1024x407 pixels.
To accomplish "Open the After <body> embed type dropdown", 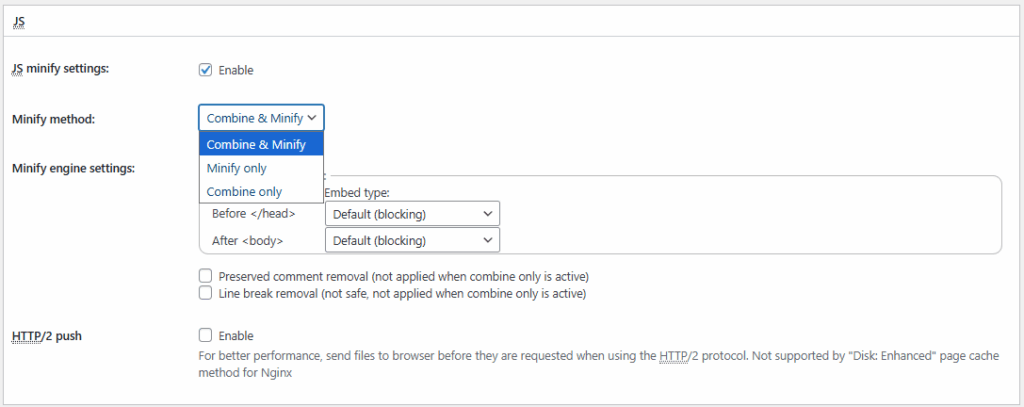I will 412,241.
